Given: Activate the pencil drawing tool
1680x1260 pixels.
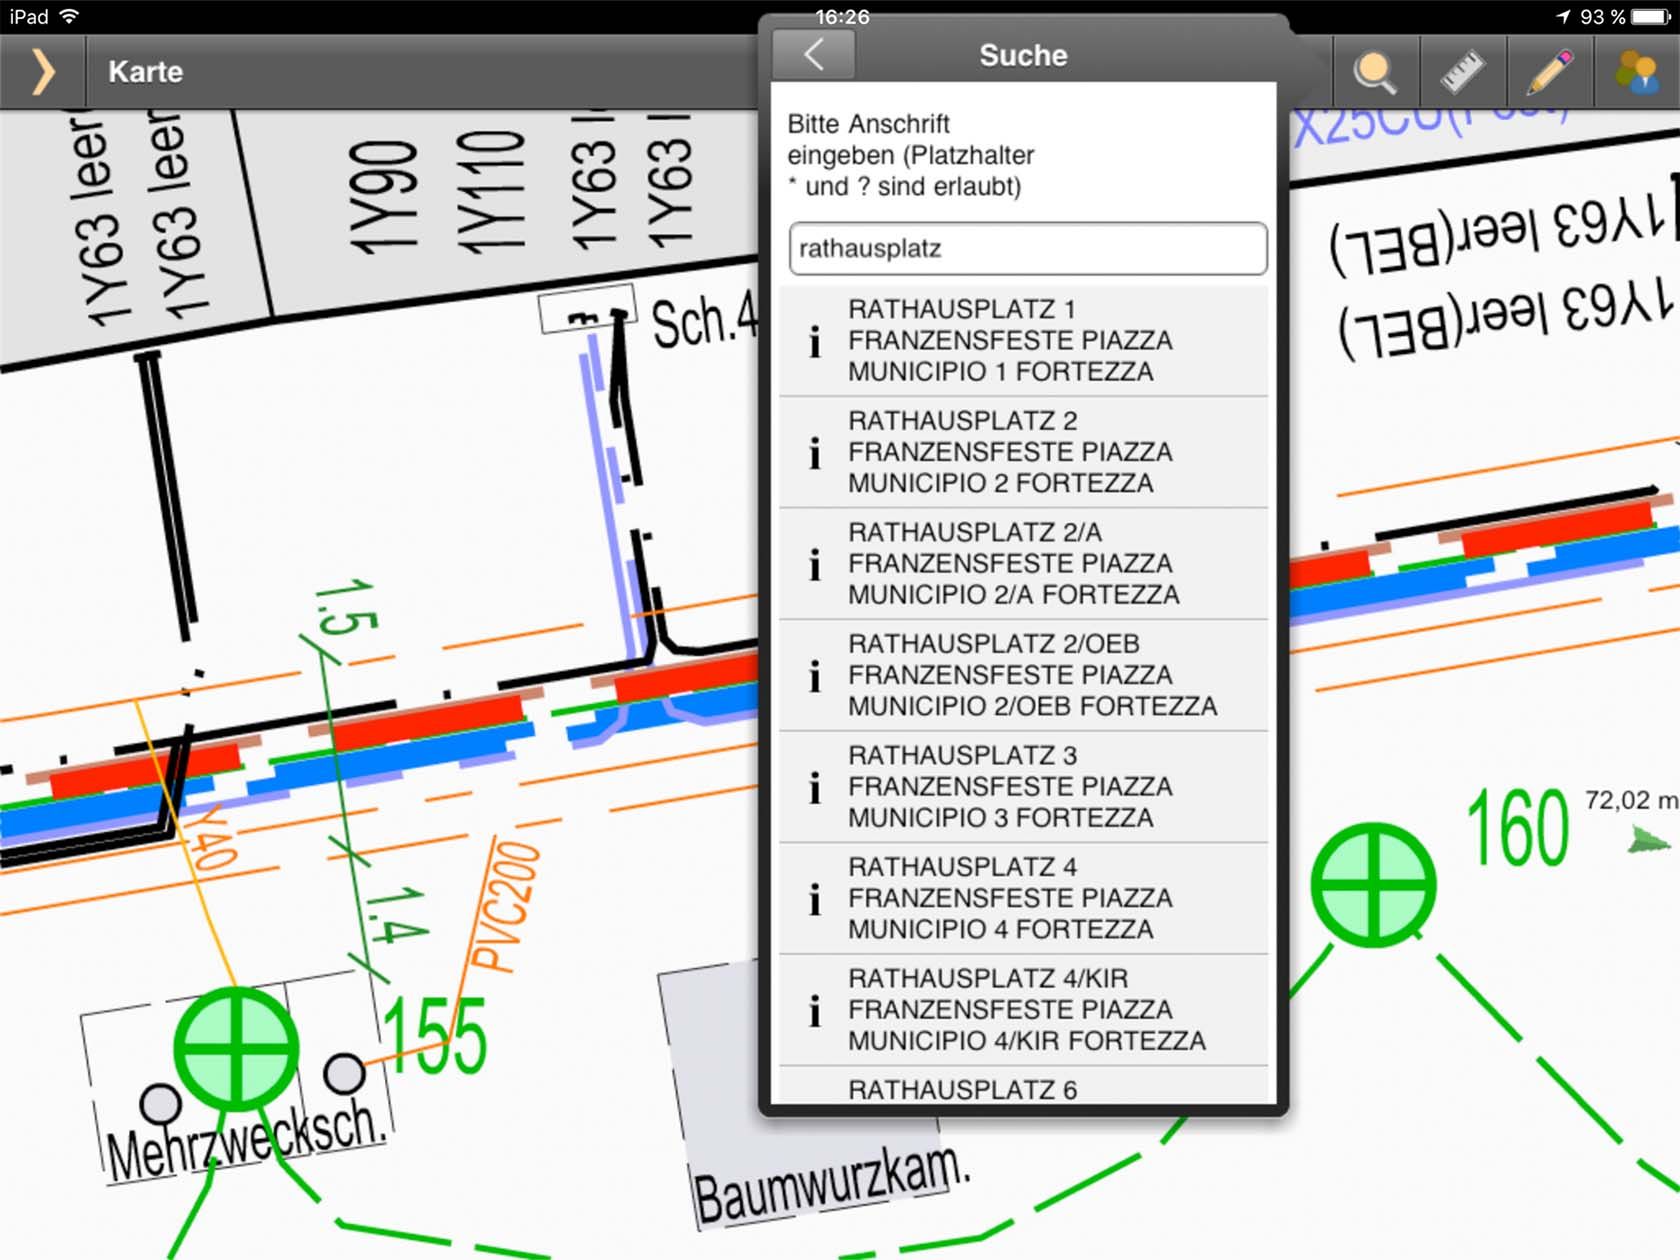Looking at the screenshot, I should tap(1549, 72).
